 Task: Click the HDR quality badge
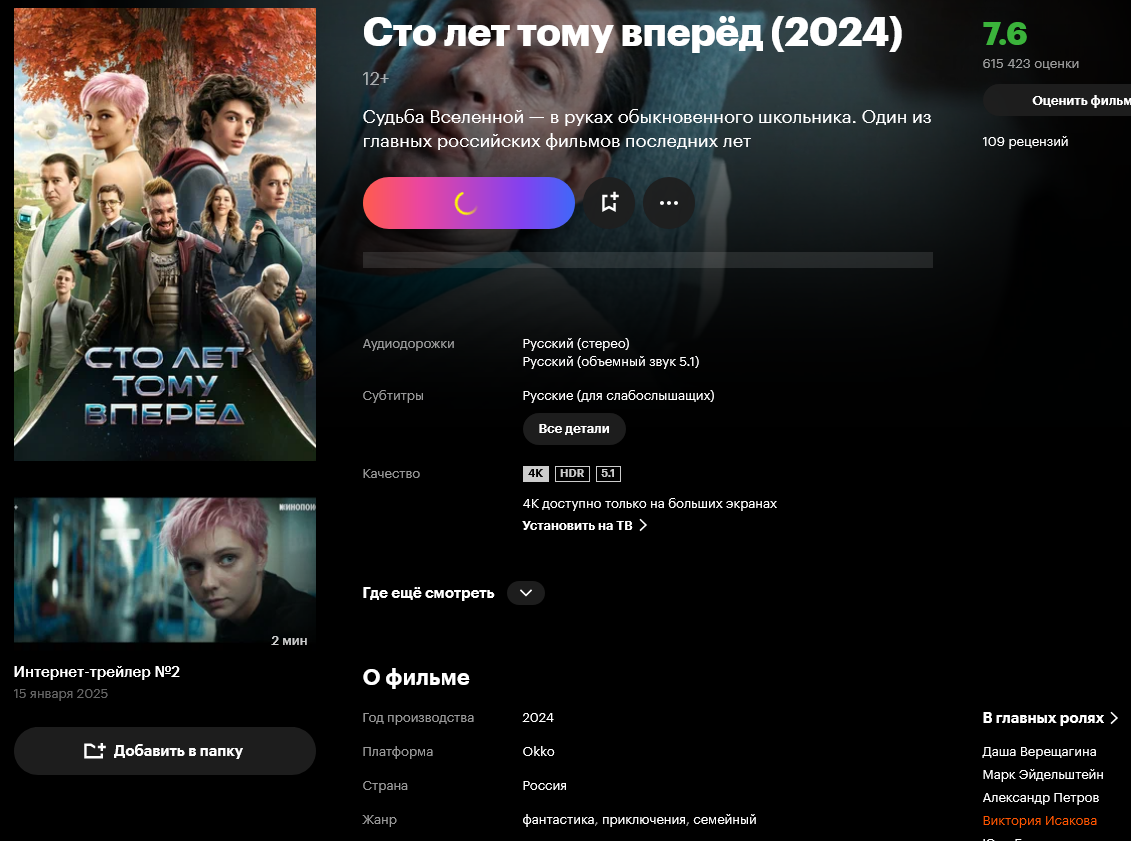click(x=572, y=474)
